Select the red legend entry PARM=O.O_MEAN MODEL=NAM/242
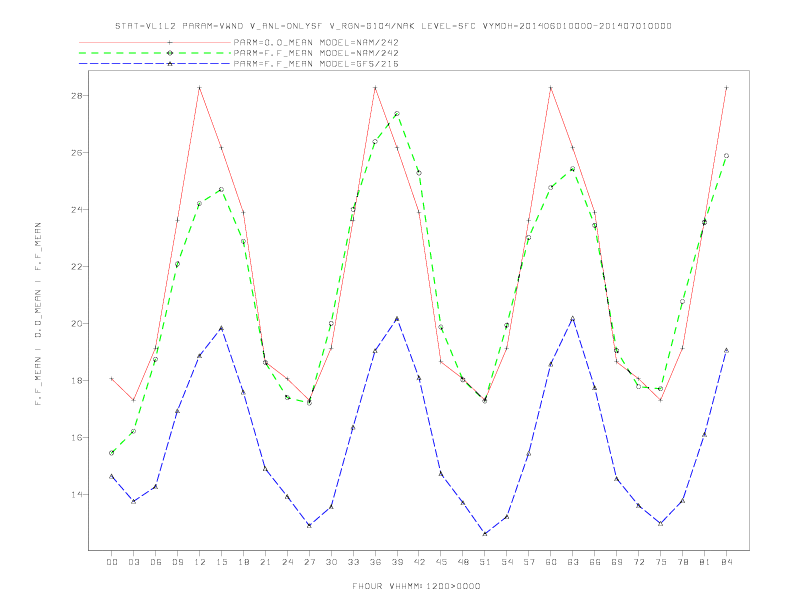This screenshot has width=792, height=612. (316, 42)
